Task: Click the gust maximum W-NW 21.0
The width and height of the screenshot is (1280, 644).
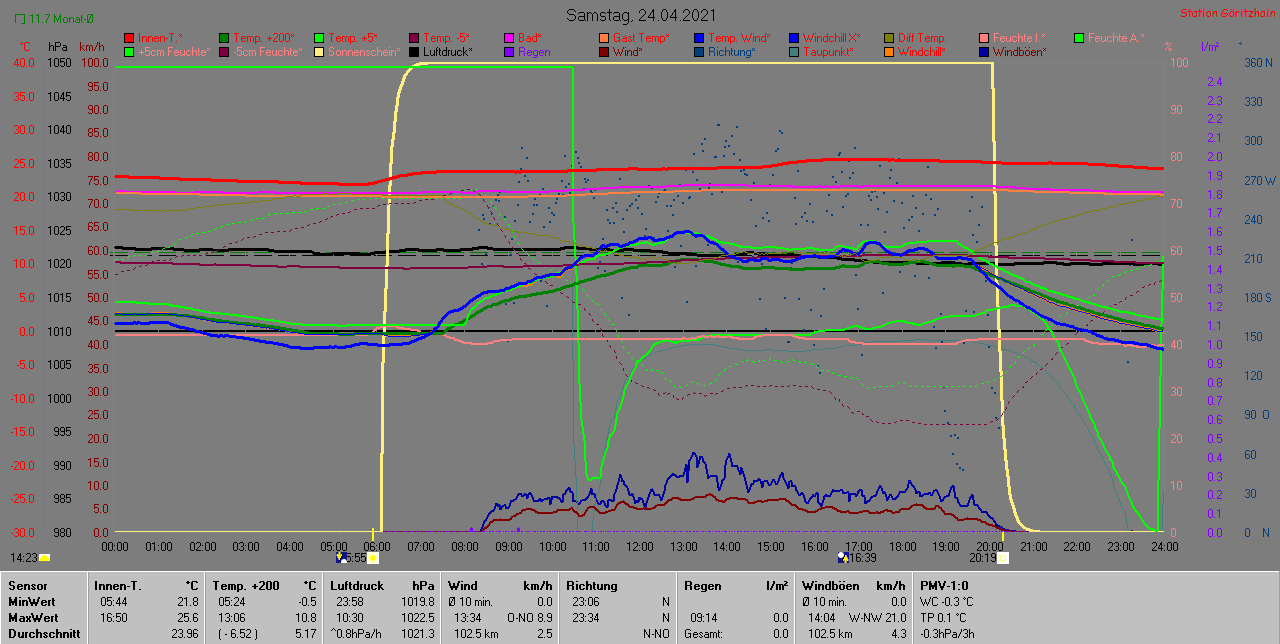Action: click(x=877, y=618)
